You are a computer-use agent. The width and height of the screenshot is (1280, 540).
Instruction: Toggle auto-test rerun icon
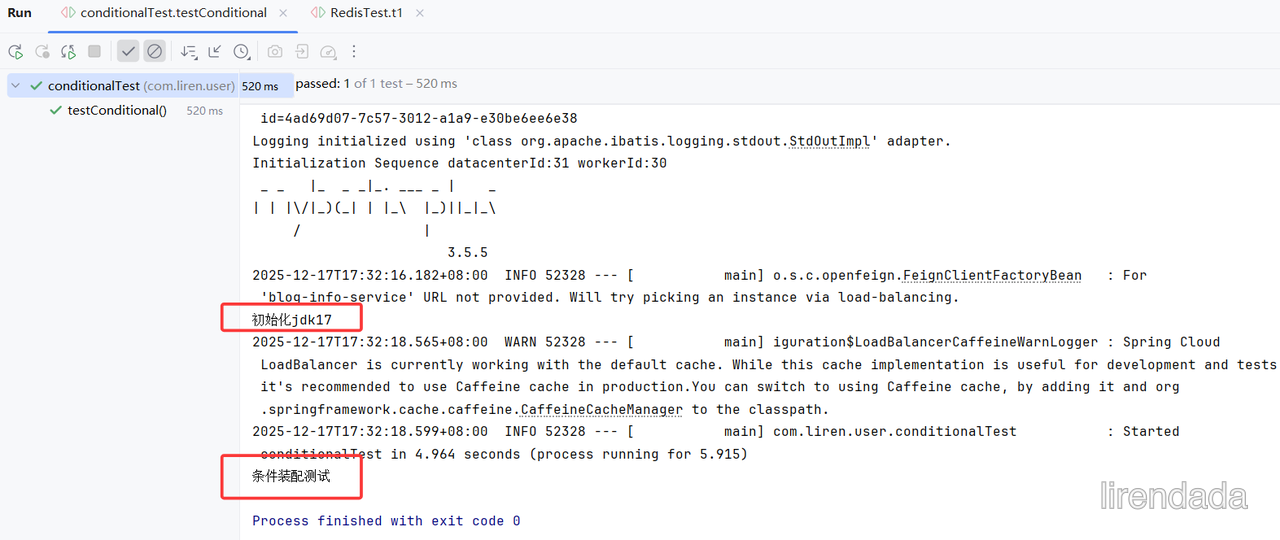point(68,51)
